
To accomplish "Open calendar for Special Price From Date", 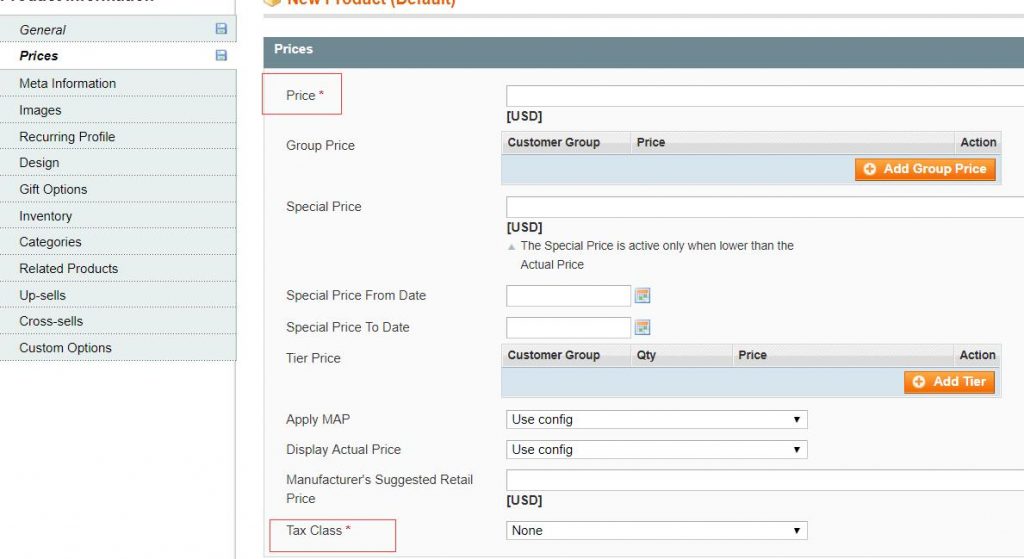I will point(643,296).
